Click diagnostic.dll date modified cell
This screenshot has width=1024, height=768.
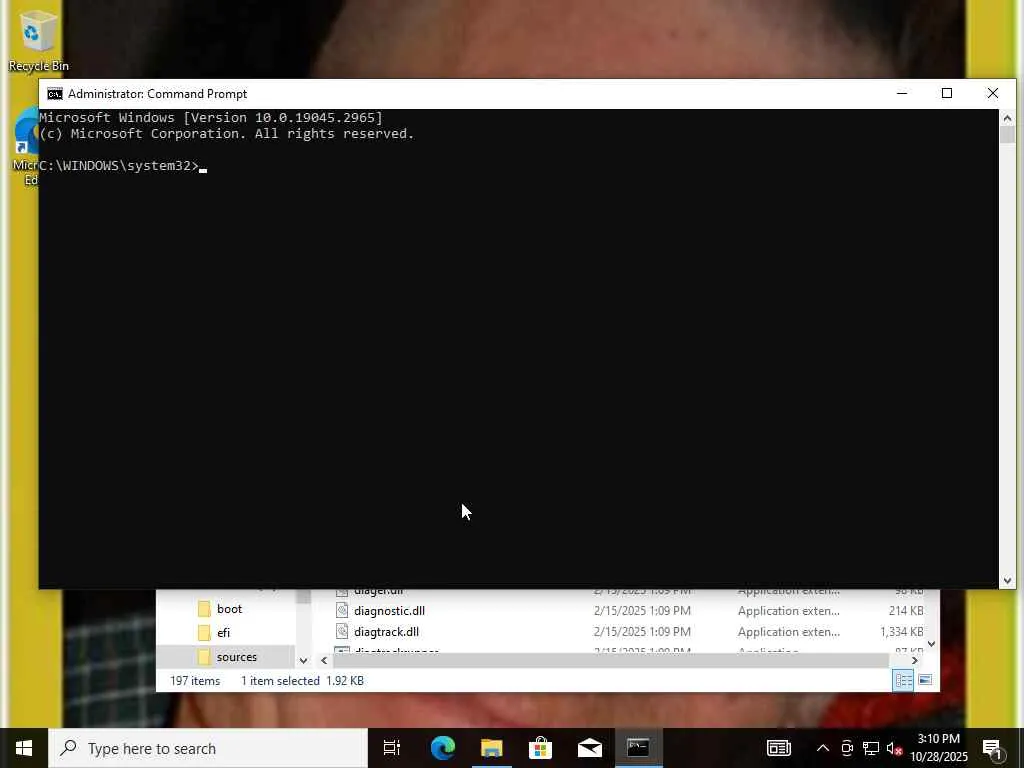click(x=642, y=611)
